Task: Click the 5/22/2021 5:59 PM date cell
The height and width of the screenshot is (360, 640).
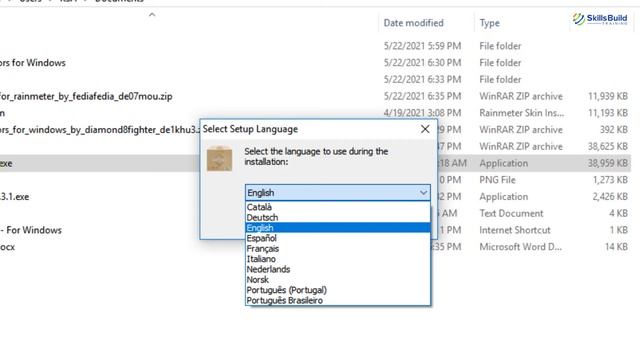Action: (422, 46)
